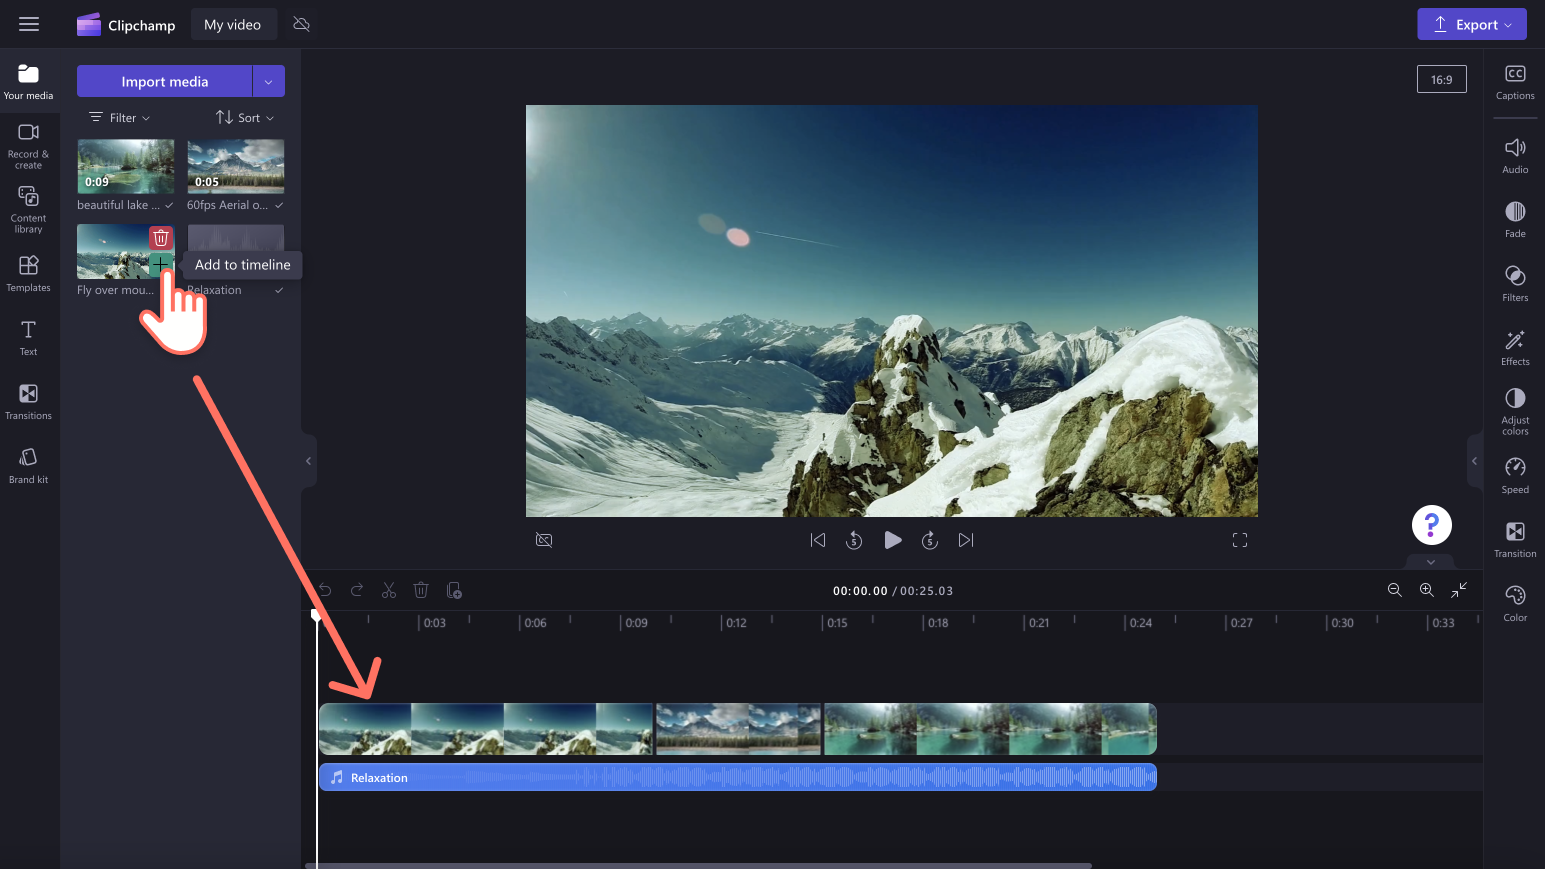The image size is (1545, 869).
Task: Select the aerial forest clip on timeline
Action: 738,729
